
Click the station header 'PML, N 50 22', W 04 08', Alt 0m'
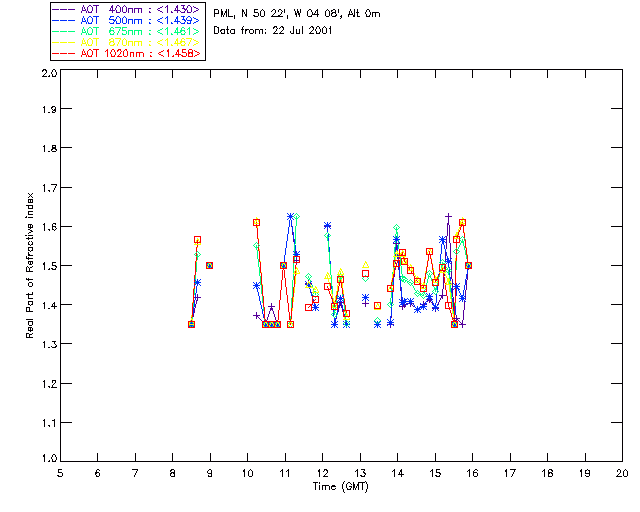pos(297,13)
